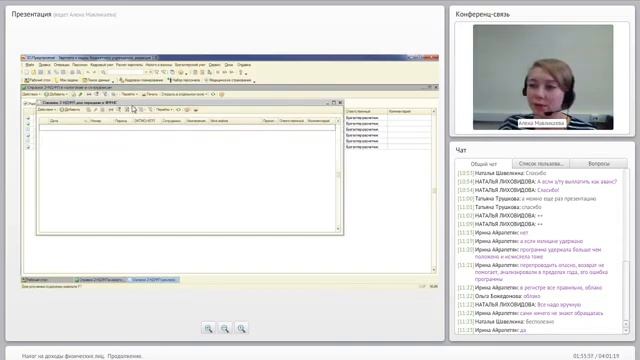The height and width of the screenshot is (360, 640).
Task: Click the copy icon after Добавить in inner window
Action: click(x=88, y=110)
